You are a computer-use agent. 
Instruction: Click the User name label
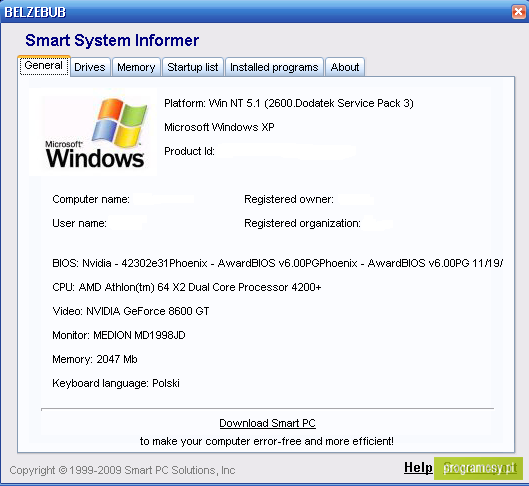(79, 223)
